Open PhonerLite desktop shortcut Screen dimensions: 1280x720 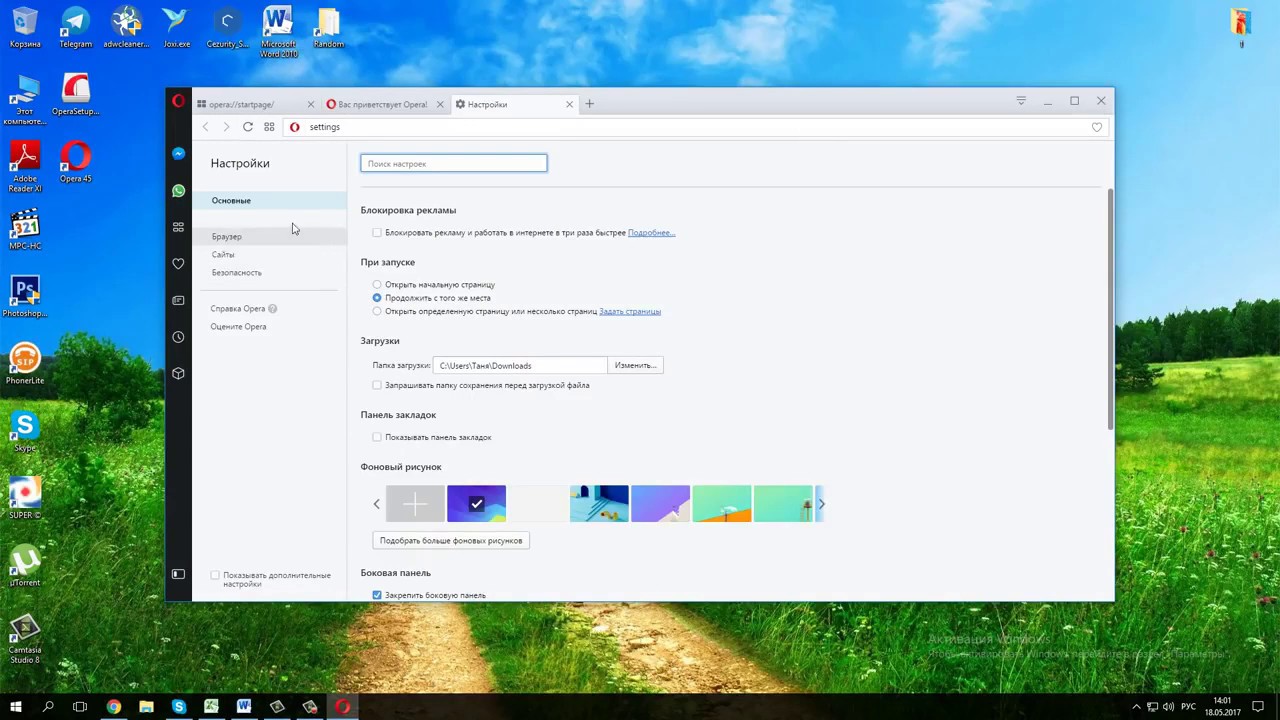pos(24,364)
